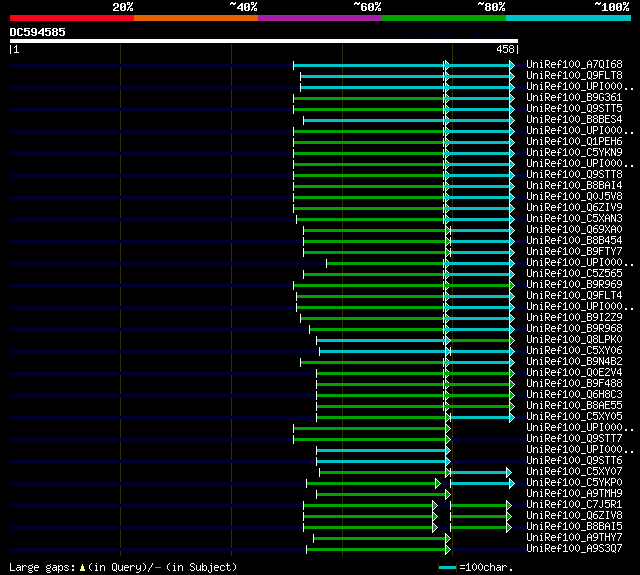This screenshot has width=640, height=575.
Task: Select the UniRef100_Q69XA0 label
Action: [574, 230]
